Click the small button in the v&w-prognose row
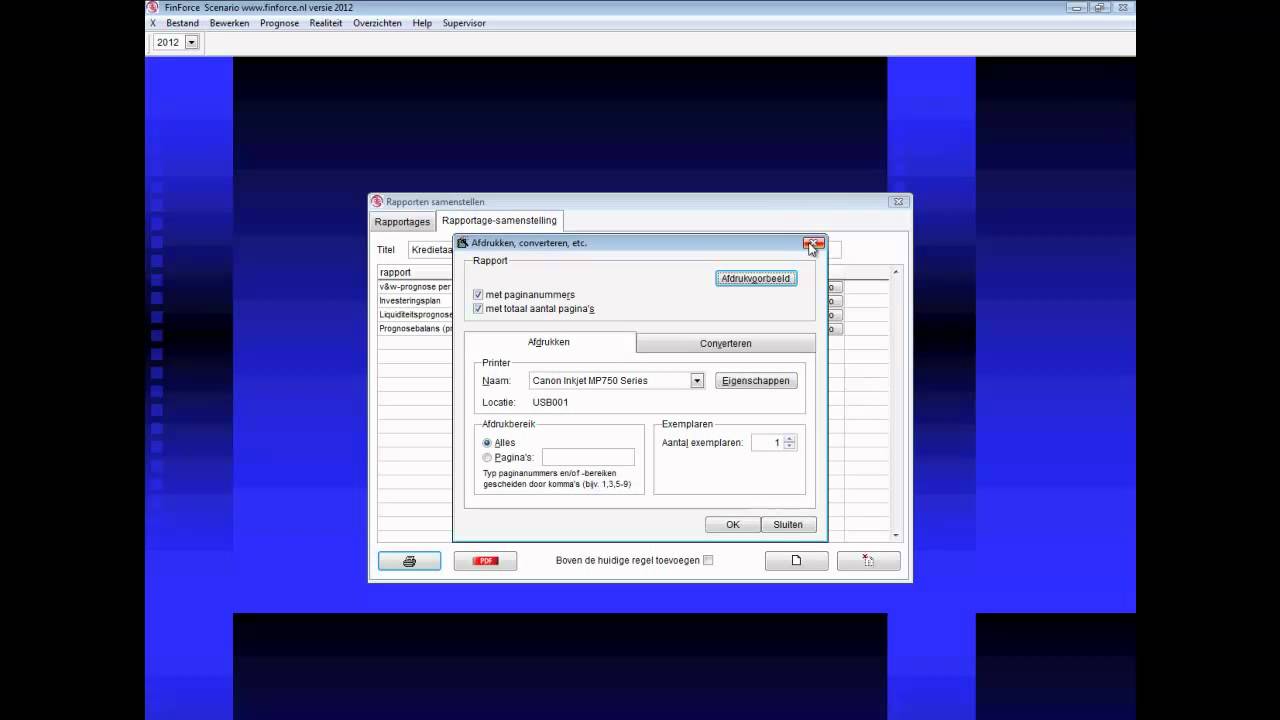1280x720 pixels. pyautogui.click(x=835, y=287)
